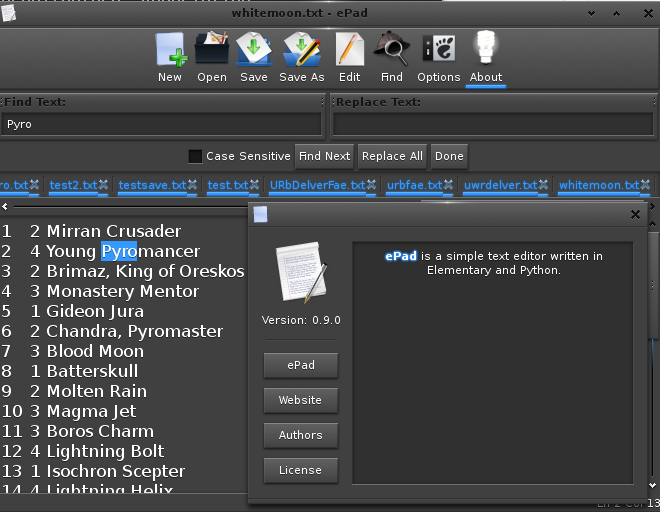The image size is (660, 512).
Task: Close the test2.txt tab
Action: pyautogui.click(x=103, y=184)
